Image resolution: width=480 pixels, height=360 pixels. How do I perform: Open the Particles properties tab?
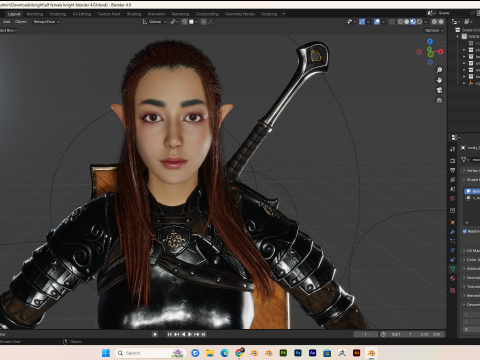452,241
